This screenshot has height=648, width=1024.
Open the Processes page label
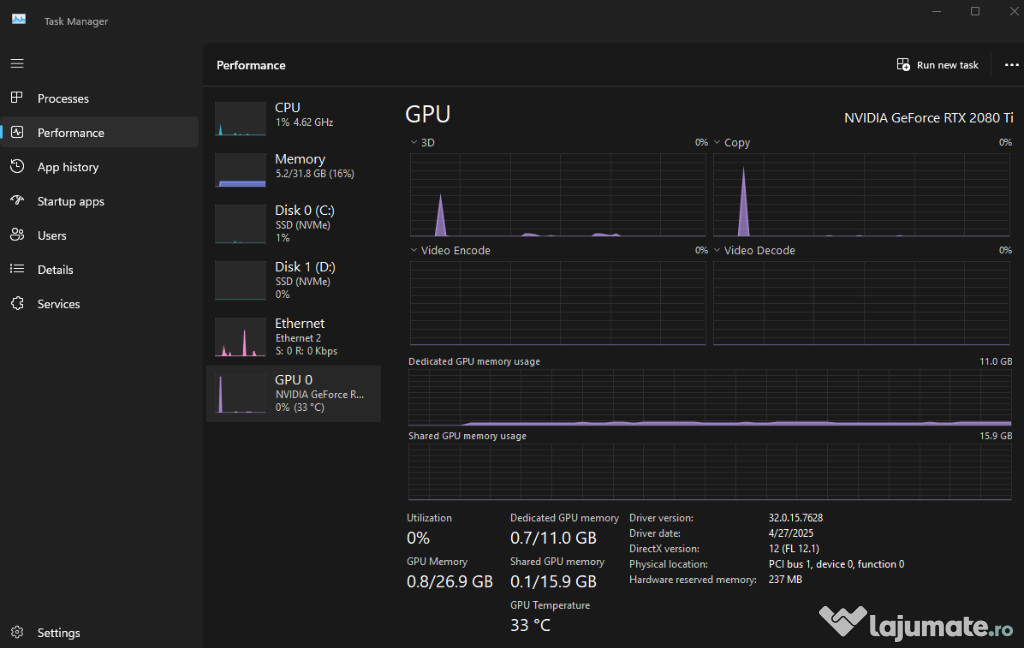63,99
